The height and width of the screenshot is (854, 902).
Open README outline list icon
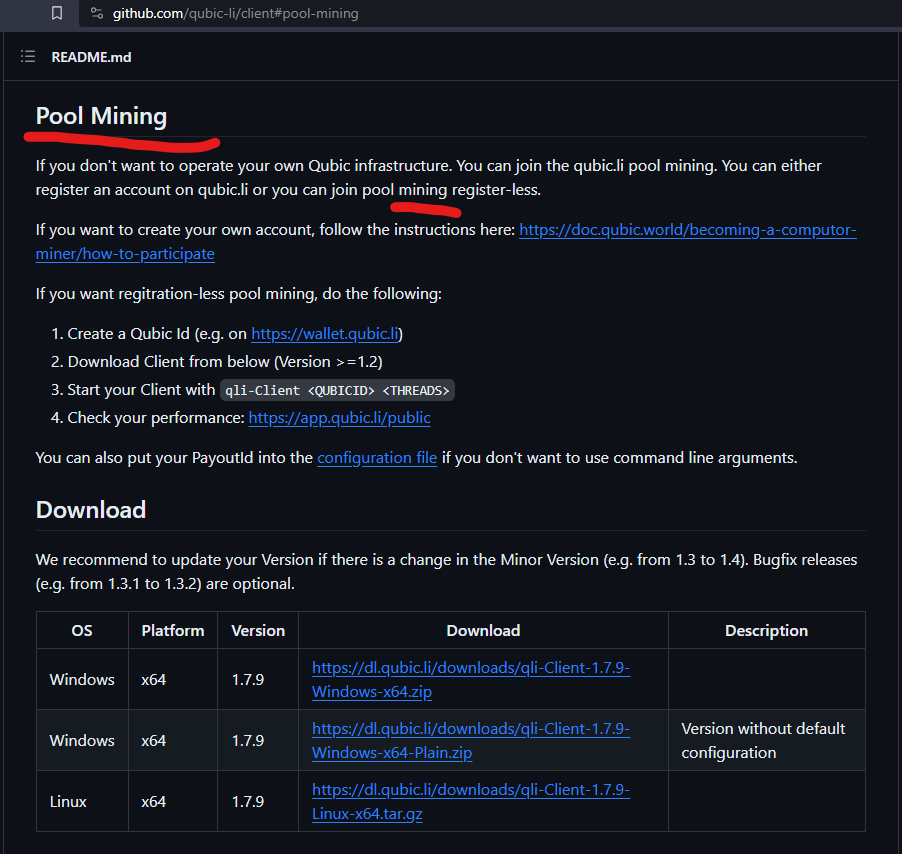28,56
